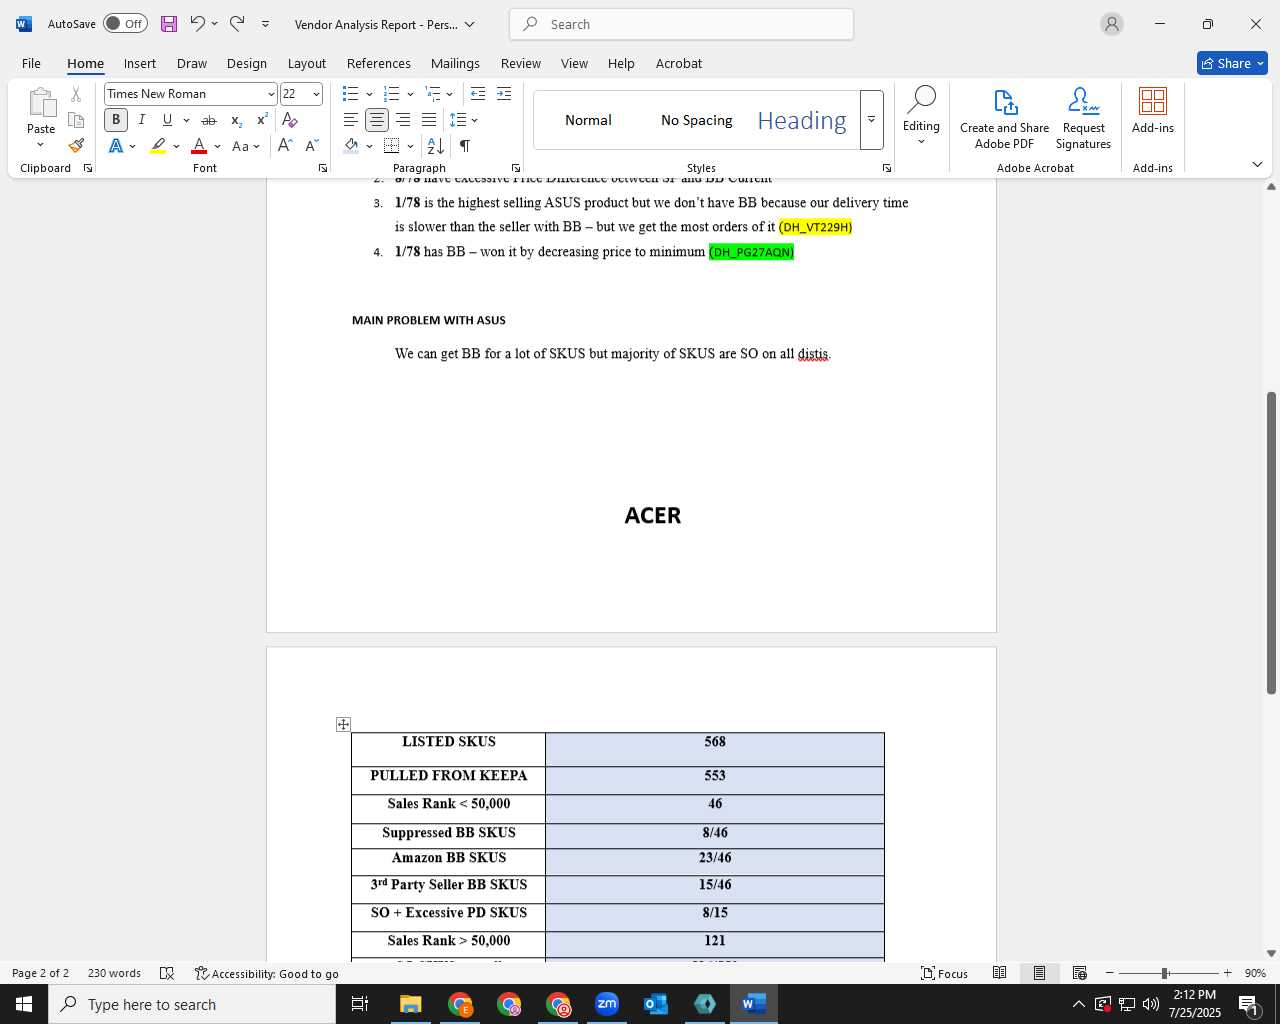
Task: Click the Cut scissors icon
Action: 76,94
